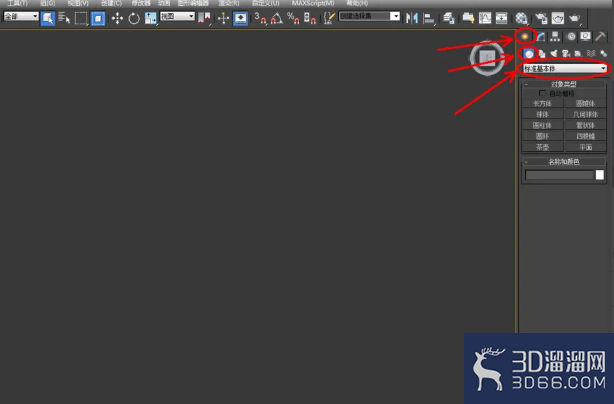
Task: Toggle the 3D Snaps button
Action: [x=260, y=18]
